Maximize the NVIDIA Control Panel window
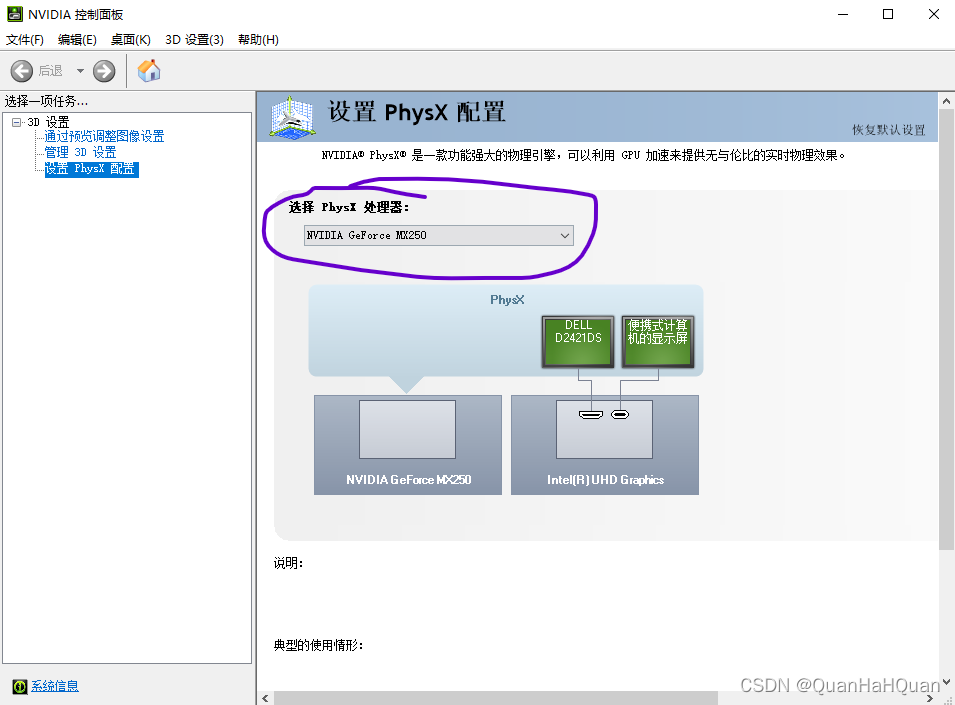This screenshot has height=705, width=955. coord(888,14)
